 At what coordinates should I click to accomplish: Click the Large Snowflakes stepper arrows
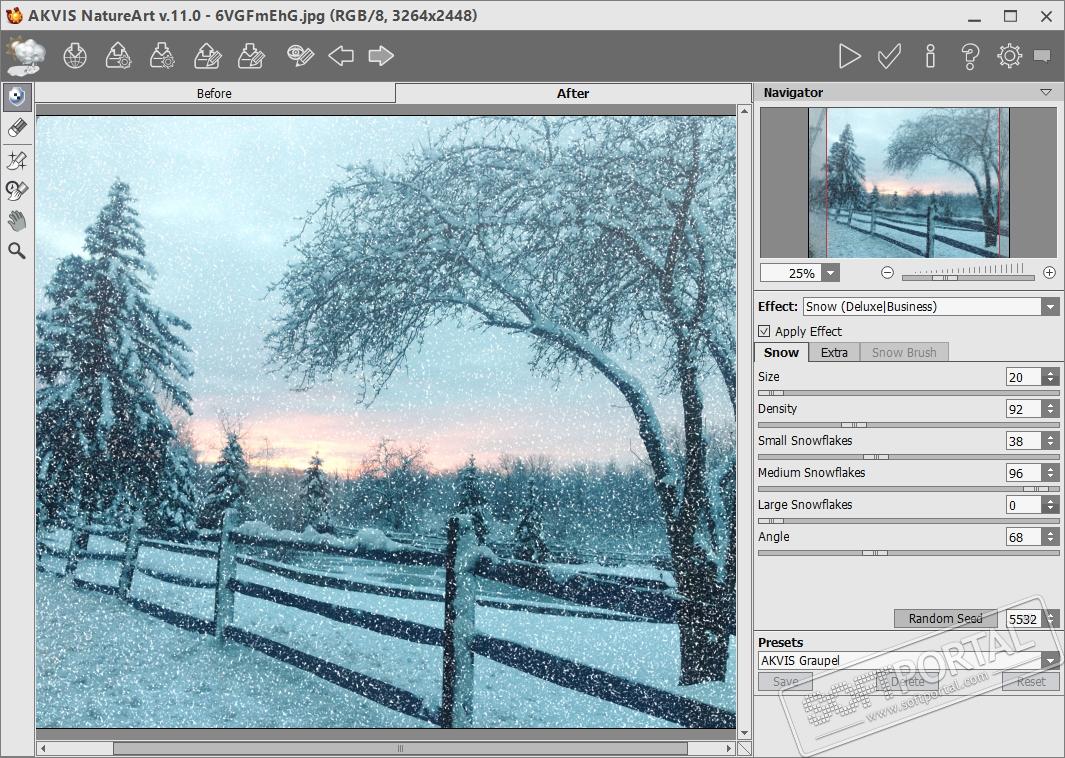(1051, 505)
